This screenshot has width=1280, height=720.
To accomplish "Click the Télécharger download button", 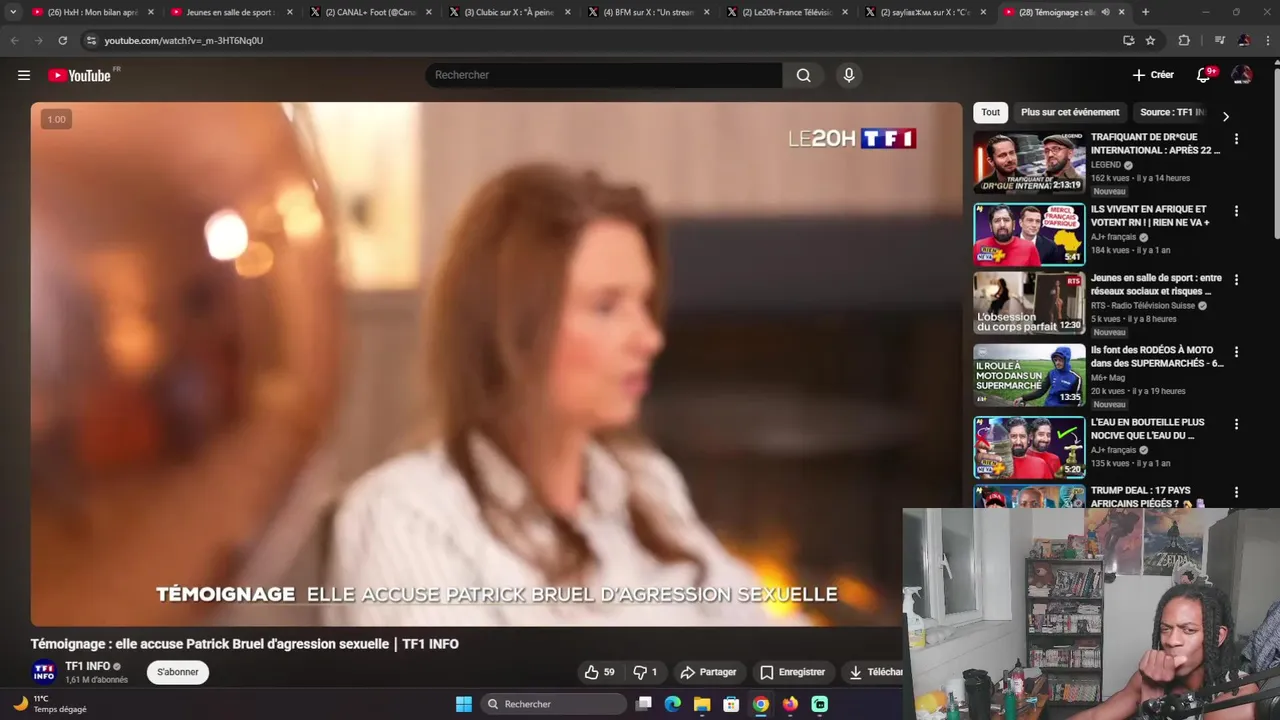I will (x=874, y=672).
